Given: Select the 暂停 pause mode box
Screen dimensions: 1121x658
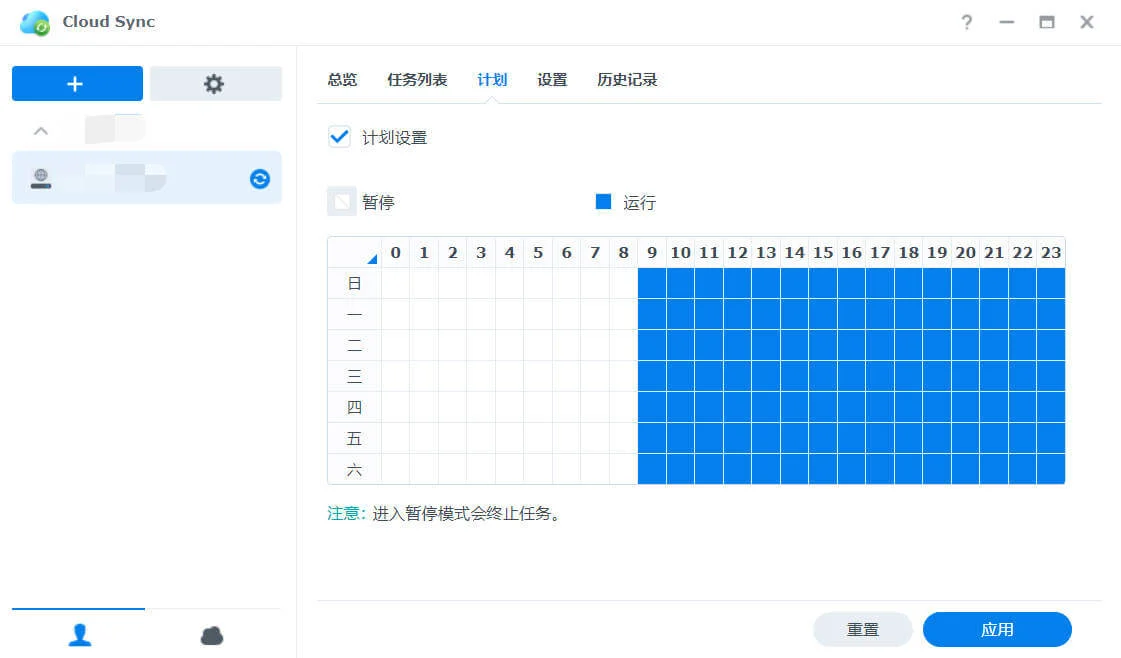Looking at the screenshot, I should (x=342, y=202).
